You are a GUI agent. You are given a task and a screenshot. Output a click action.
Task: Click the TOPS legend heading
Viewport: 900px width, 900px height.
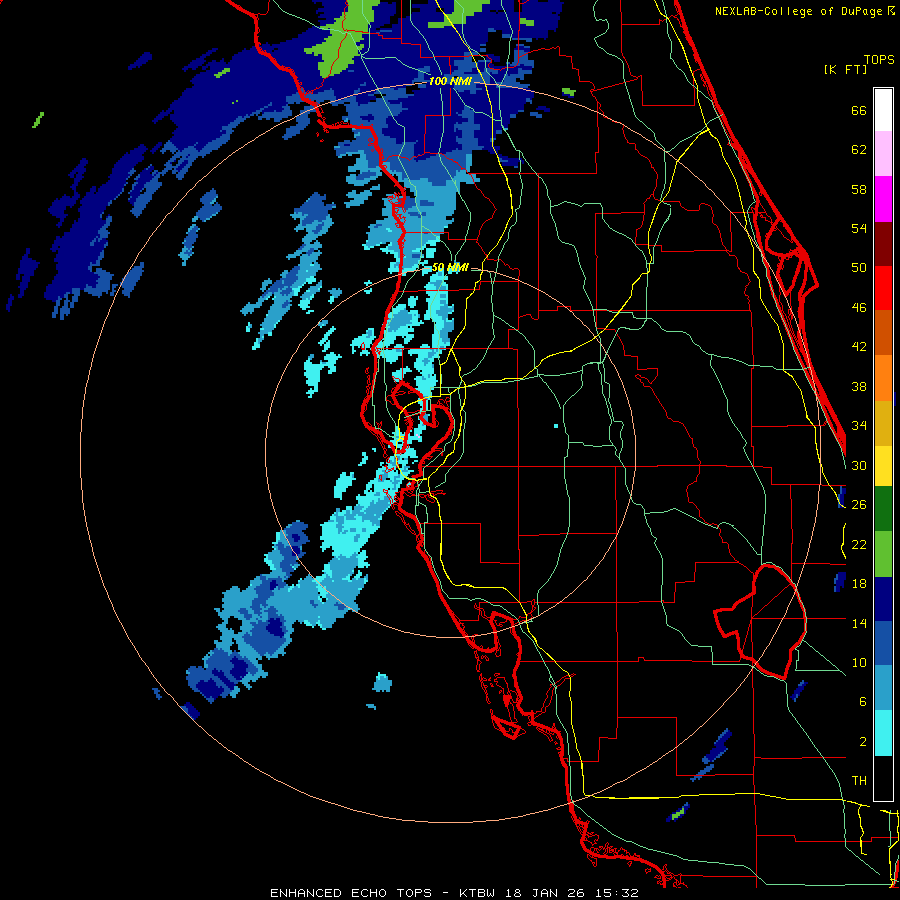(x=879, y=60)
